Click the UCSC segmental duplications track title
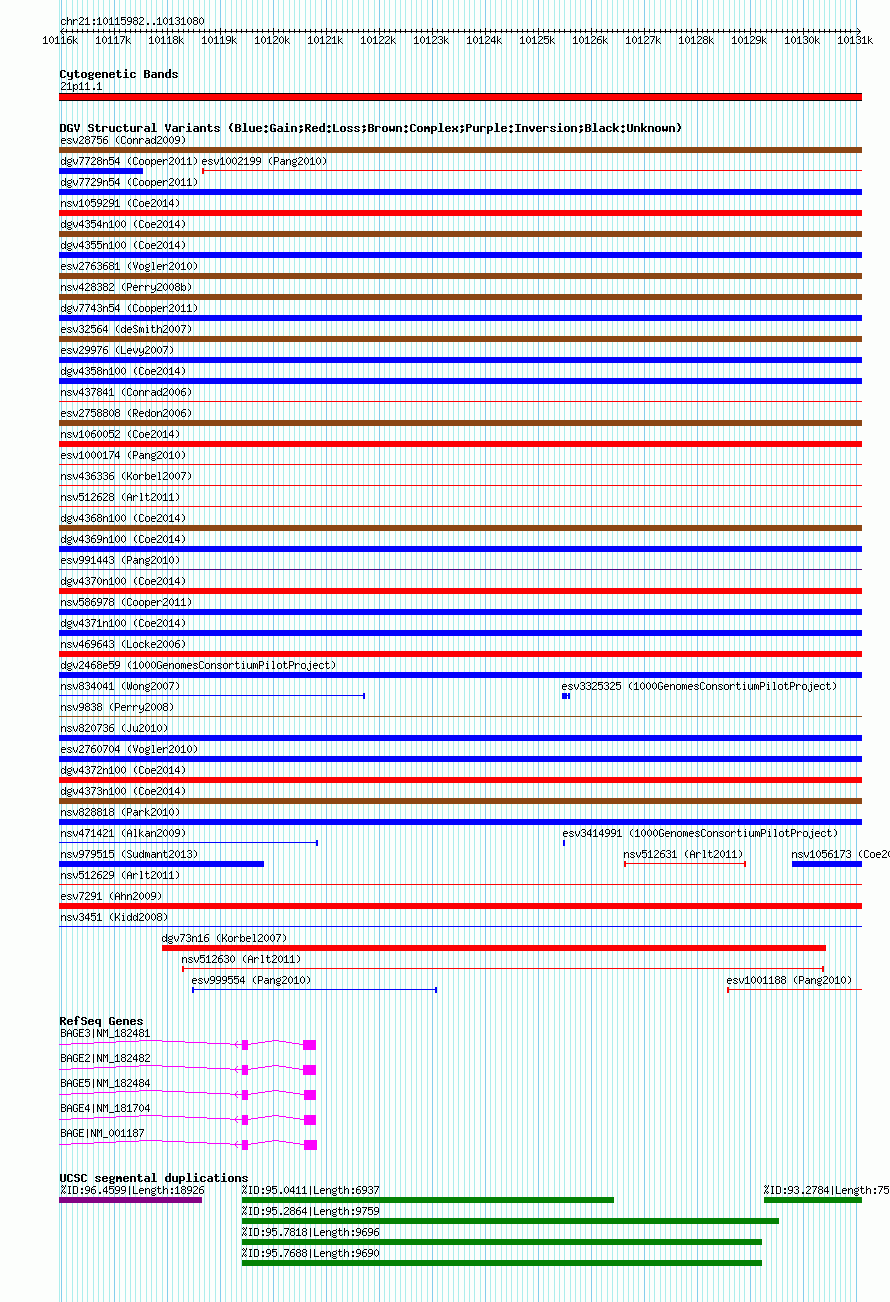890x1302 pixels. pos(154,1178)
